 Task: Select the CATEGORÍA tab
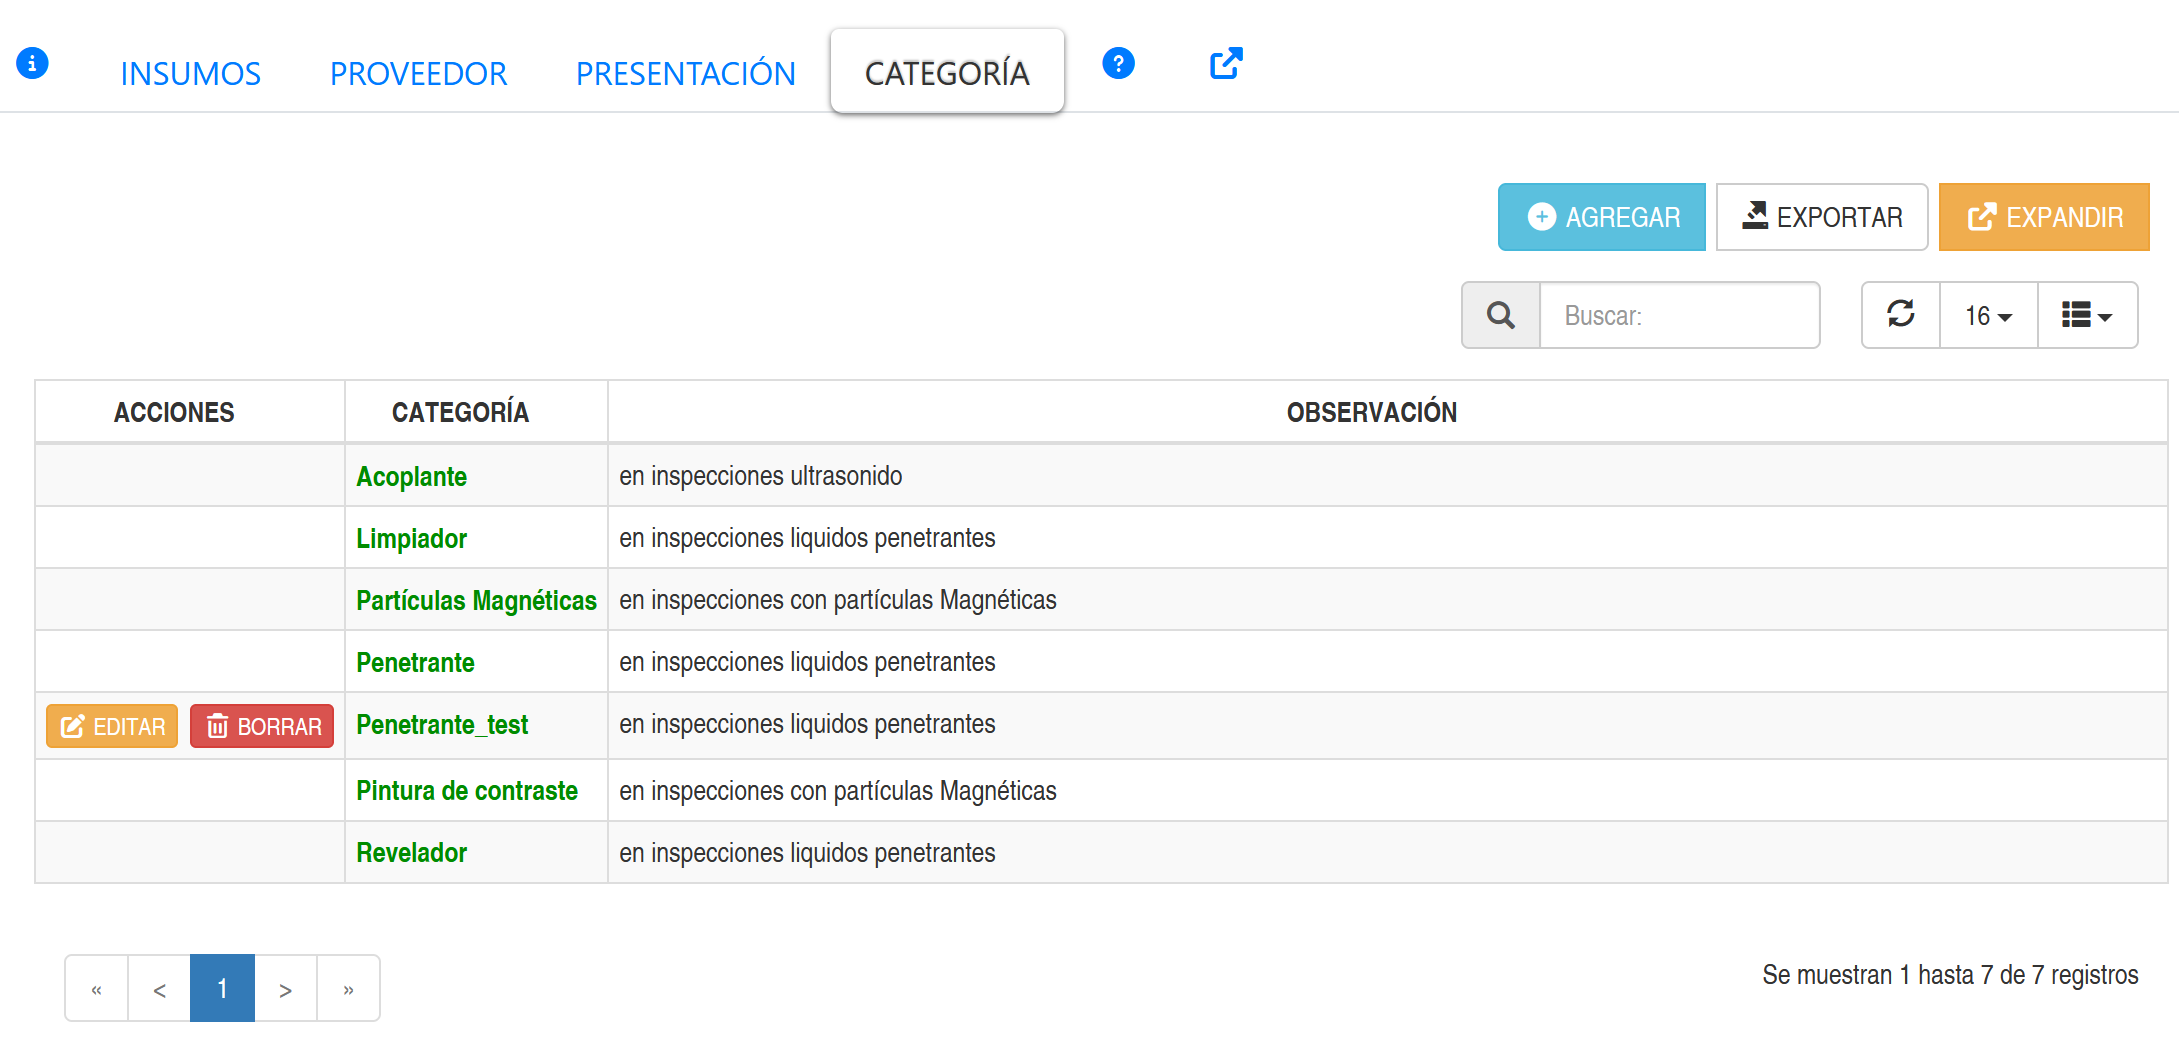(946, 73)
